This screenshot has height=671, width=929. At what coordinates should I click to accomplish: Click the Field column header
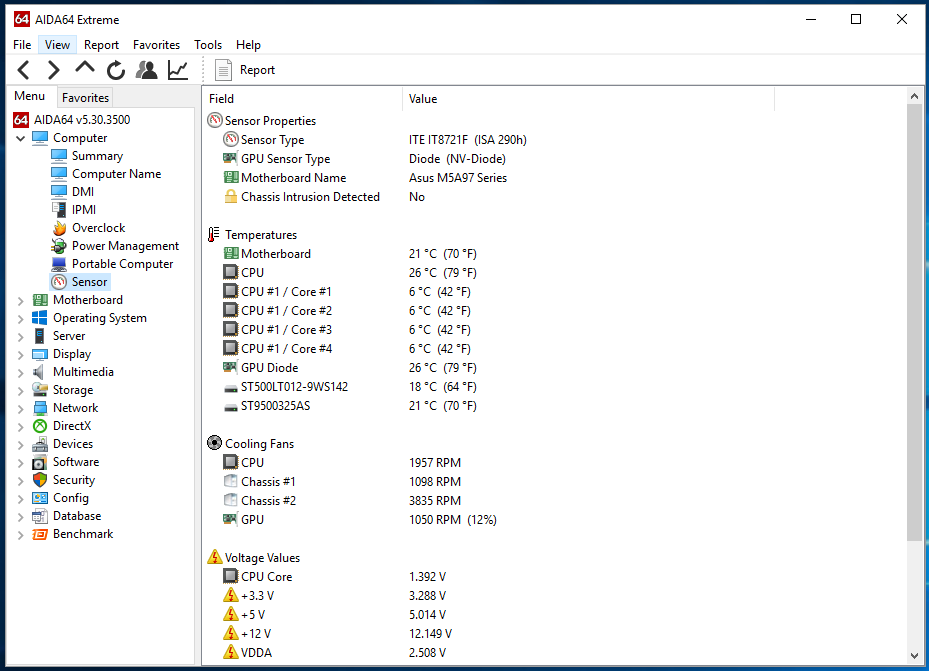[302, 99]
